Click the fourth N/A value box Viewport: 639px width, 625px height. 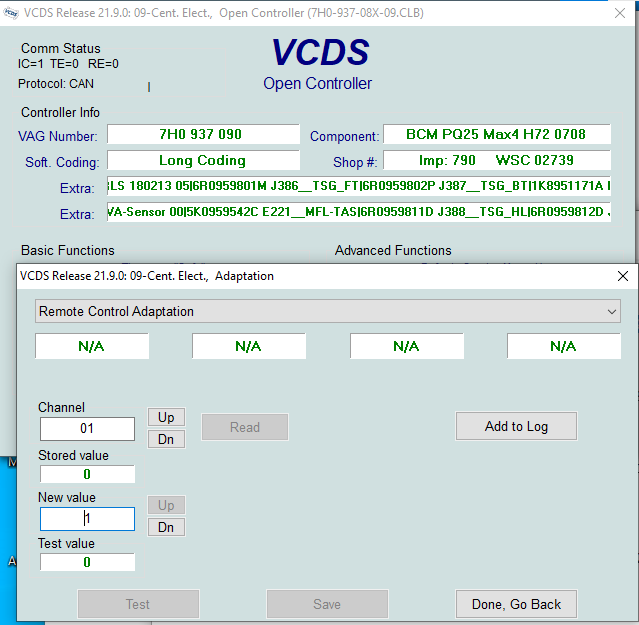[564, 346]
